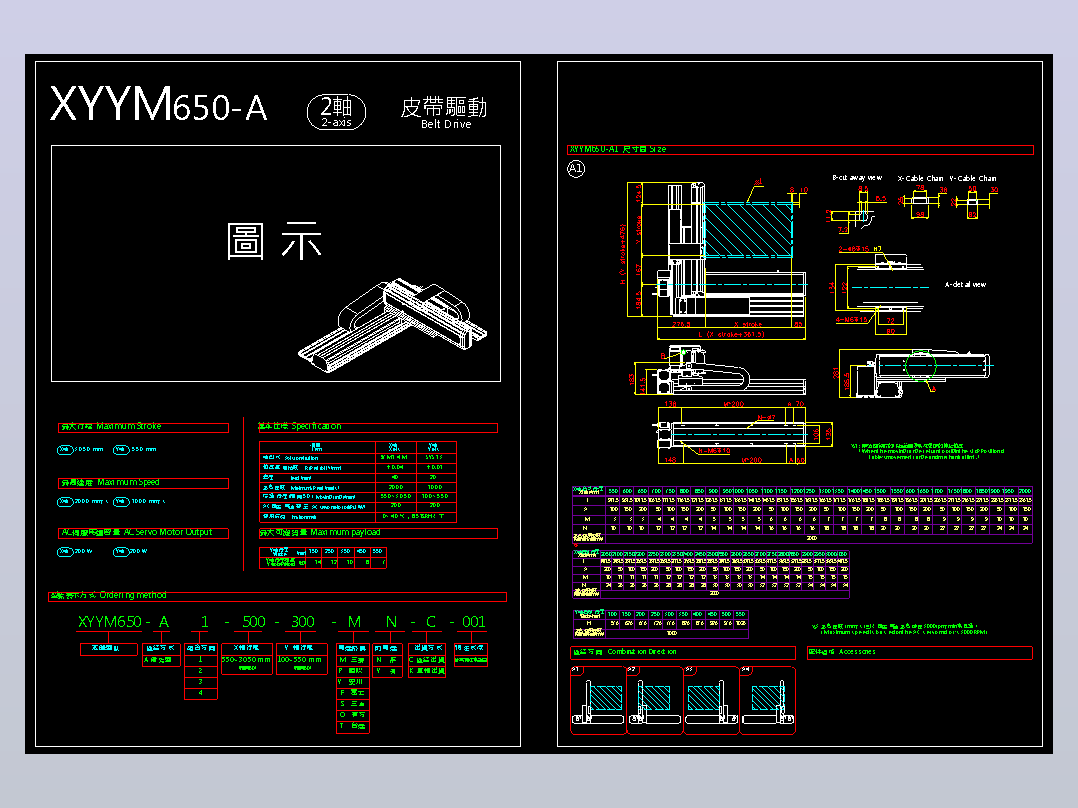The height and width of the screenshot is (808, 1078).
Task: Click the 圖示 heading text
Action: (x=274, y=241)
